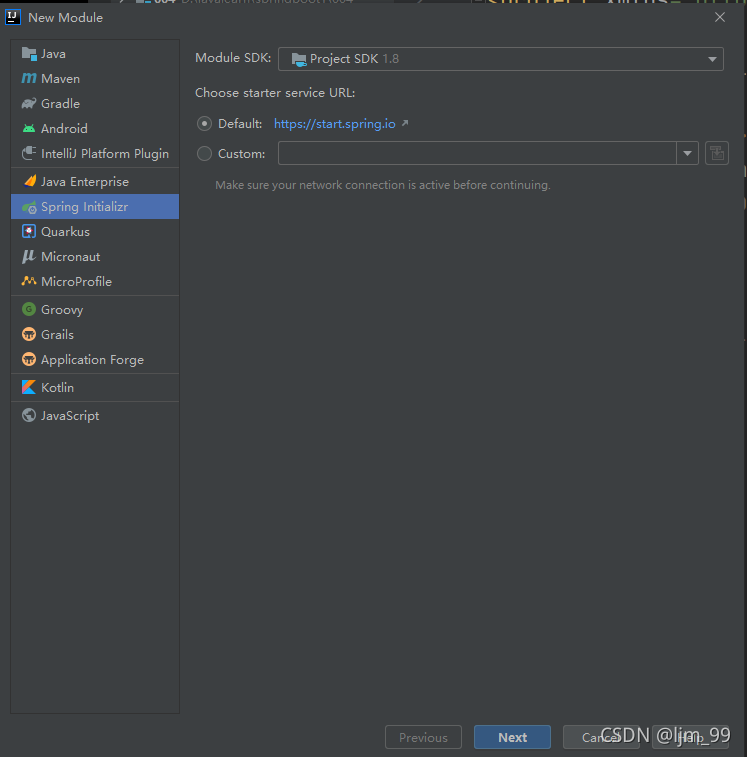Viewport: 747px width, 757px height.
Task: Click the external link arrow after start.spring.io
Action: [405, 123]
